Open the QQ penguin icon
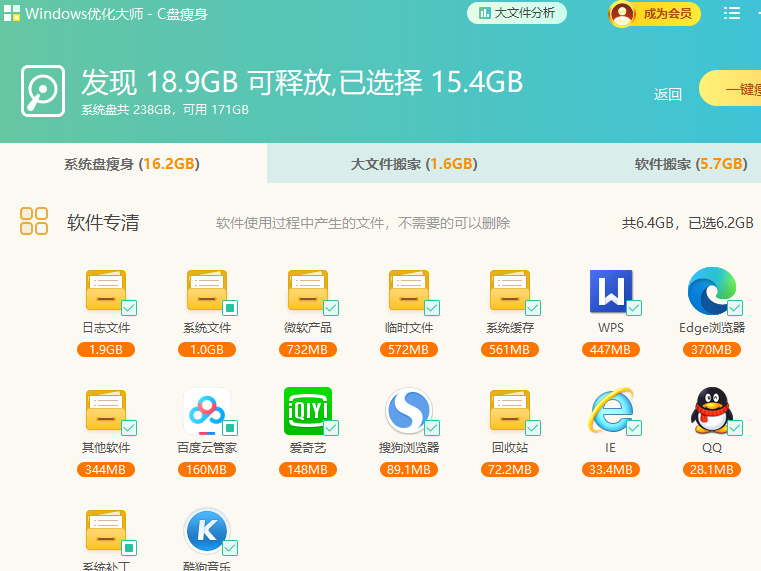The height and width of the screenshot is (571, 761). [711, 410]
